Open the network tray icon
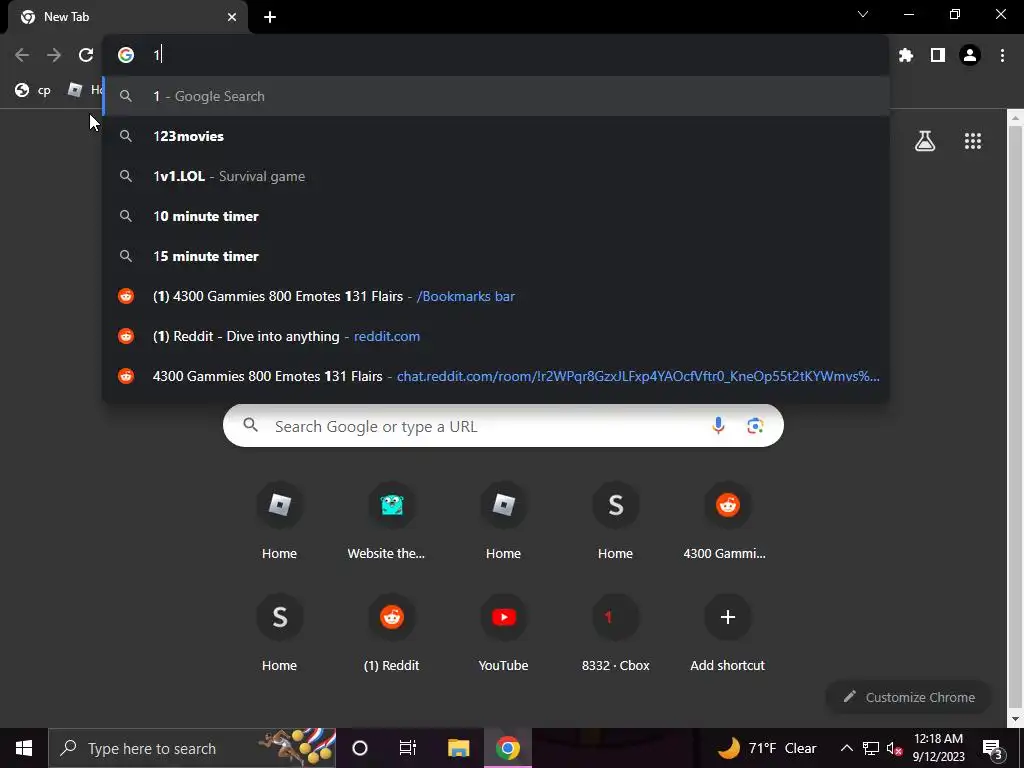This screenshot has width=1024, height=768. [x=871, y=748]
